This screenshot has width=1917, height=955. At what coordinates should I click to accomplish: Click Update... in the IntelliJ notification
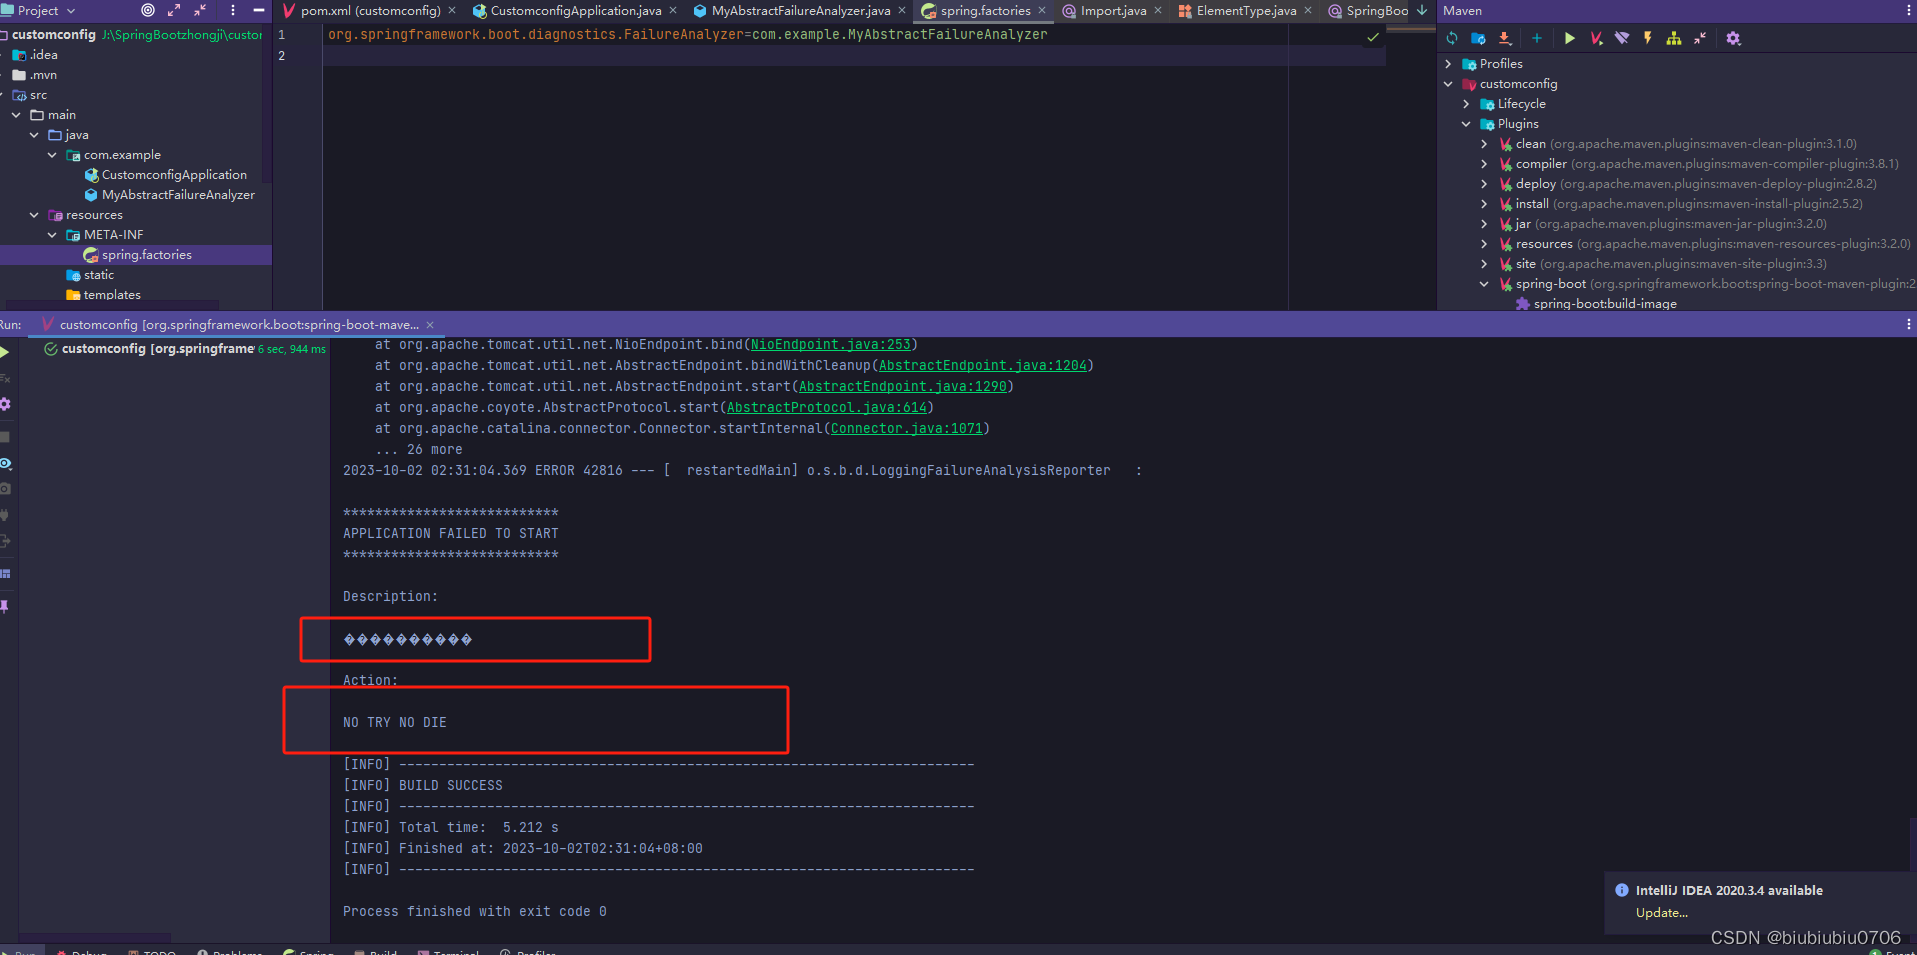click(1662, 913)
